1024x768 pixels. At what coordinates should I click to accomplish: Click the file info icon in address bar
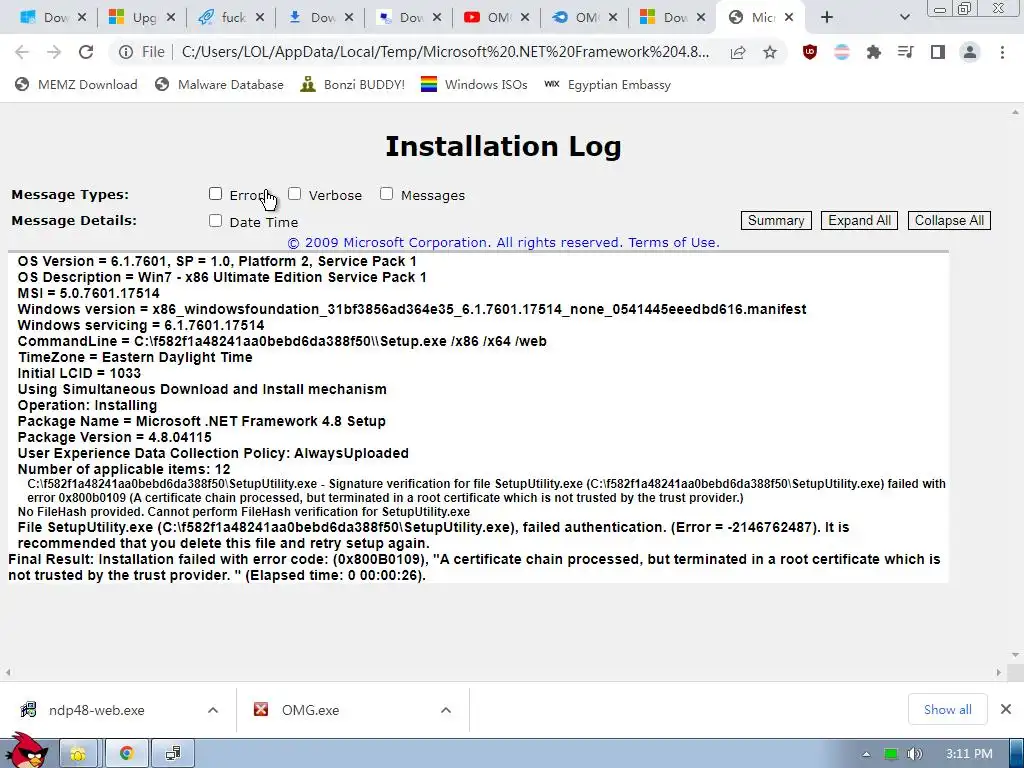(126, 52)
